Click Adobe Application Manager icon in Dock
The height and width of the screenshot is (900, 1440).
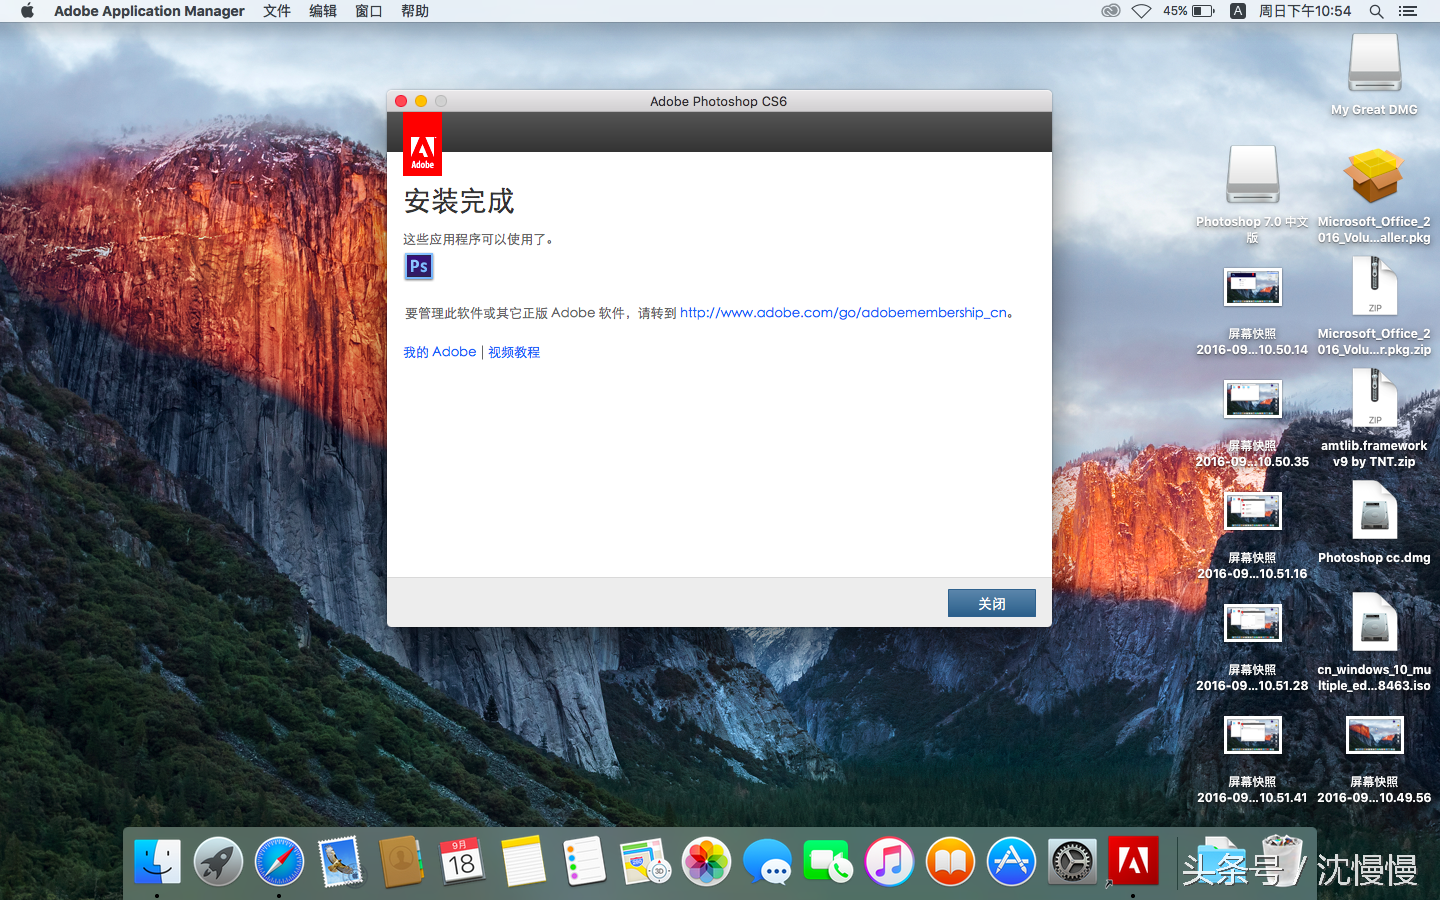(1133, 861)
